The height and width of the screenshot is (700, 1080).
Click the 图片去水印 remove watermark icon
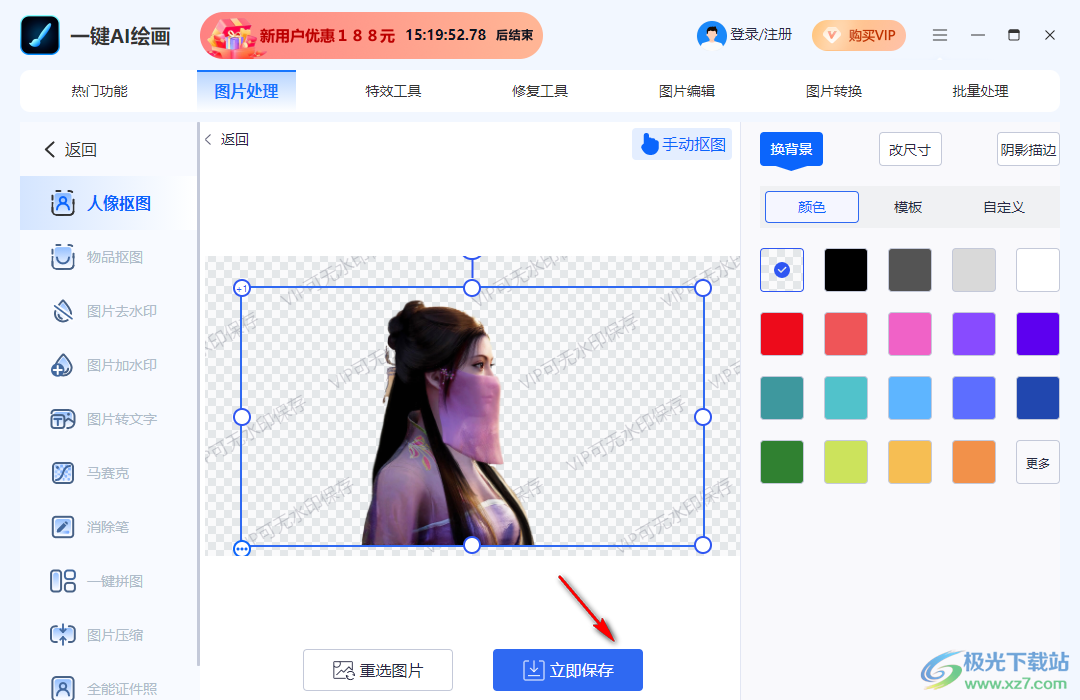[x=63, y=311]
